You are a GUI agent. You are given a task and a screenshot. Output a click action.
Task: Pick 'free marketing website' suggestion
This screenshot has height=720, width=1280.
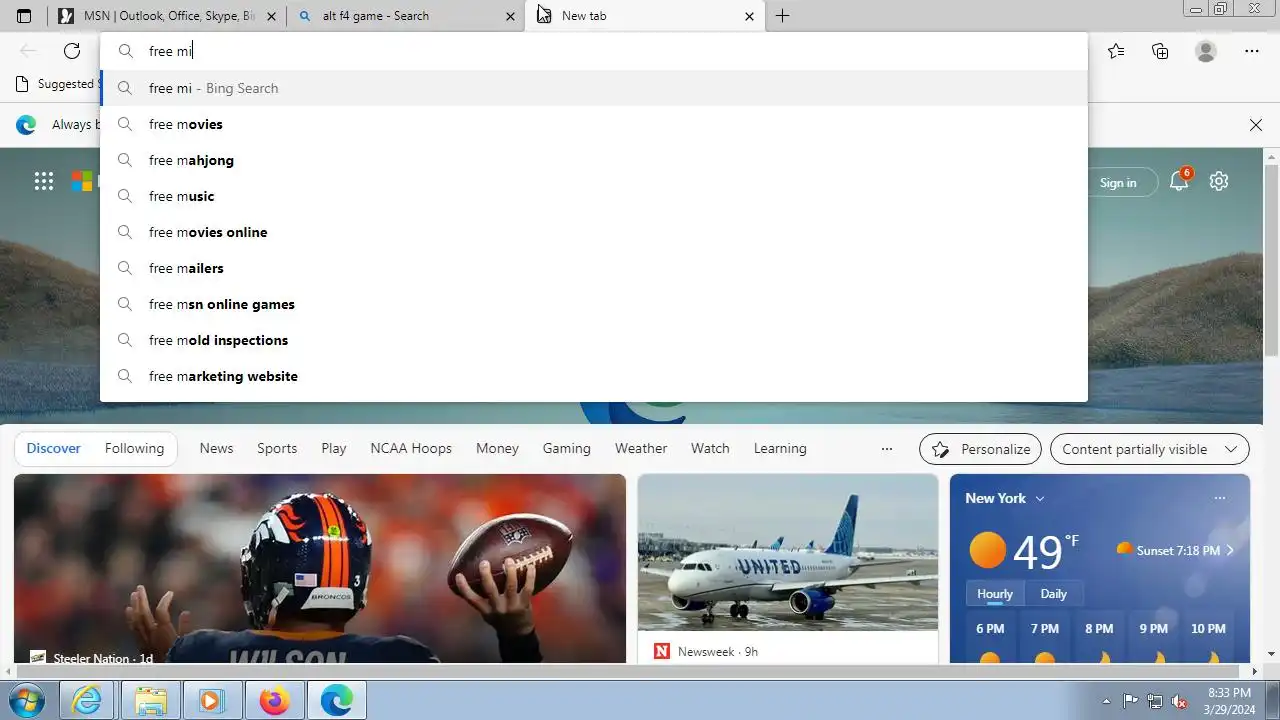(x=593, y=376)
